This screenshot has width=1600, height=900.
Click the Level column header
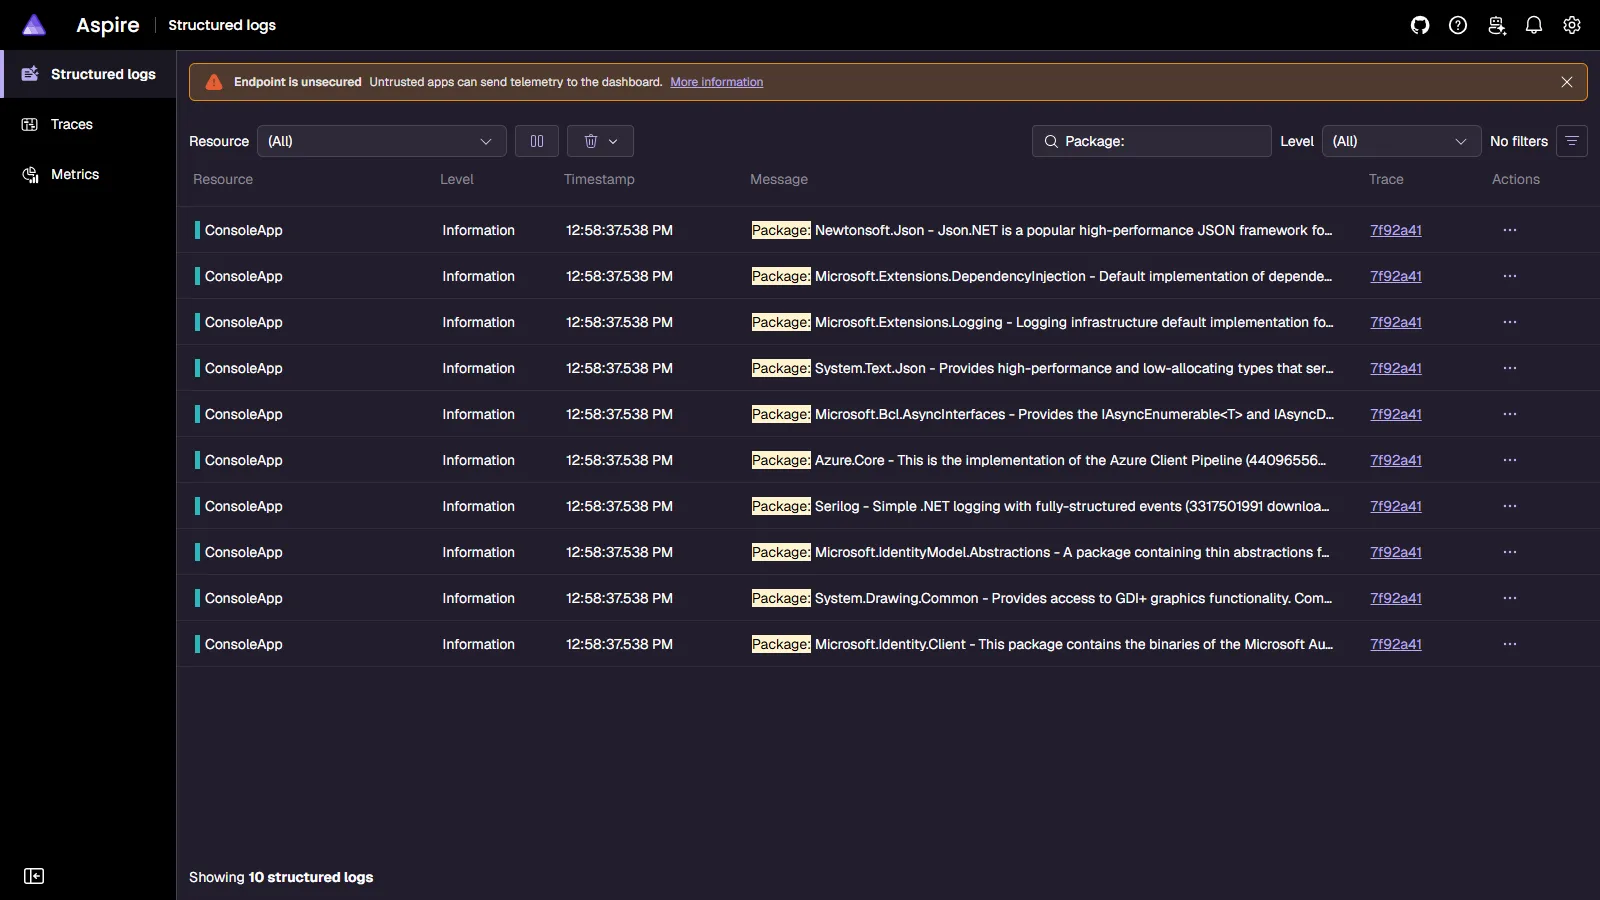457,179
